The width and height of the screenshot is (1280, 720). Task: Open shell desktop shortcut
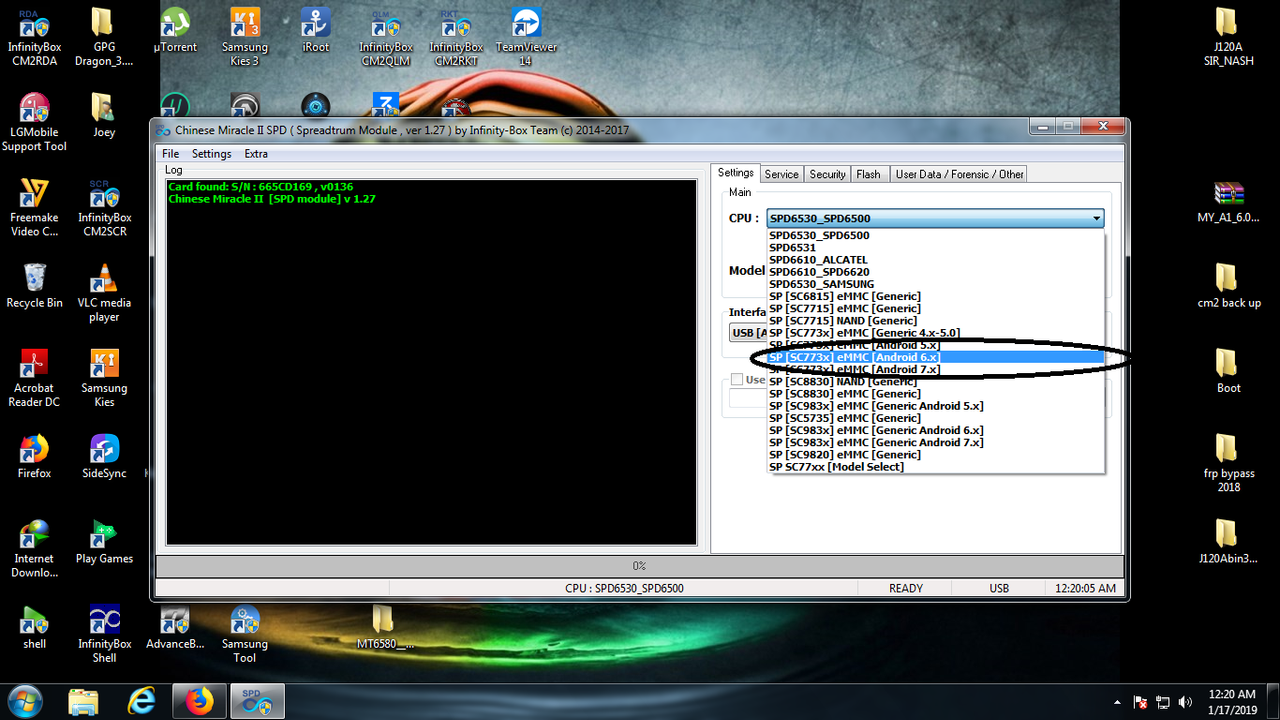point(34,626)
